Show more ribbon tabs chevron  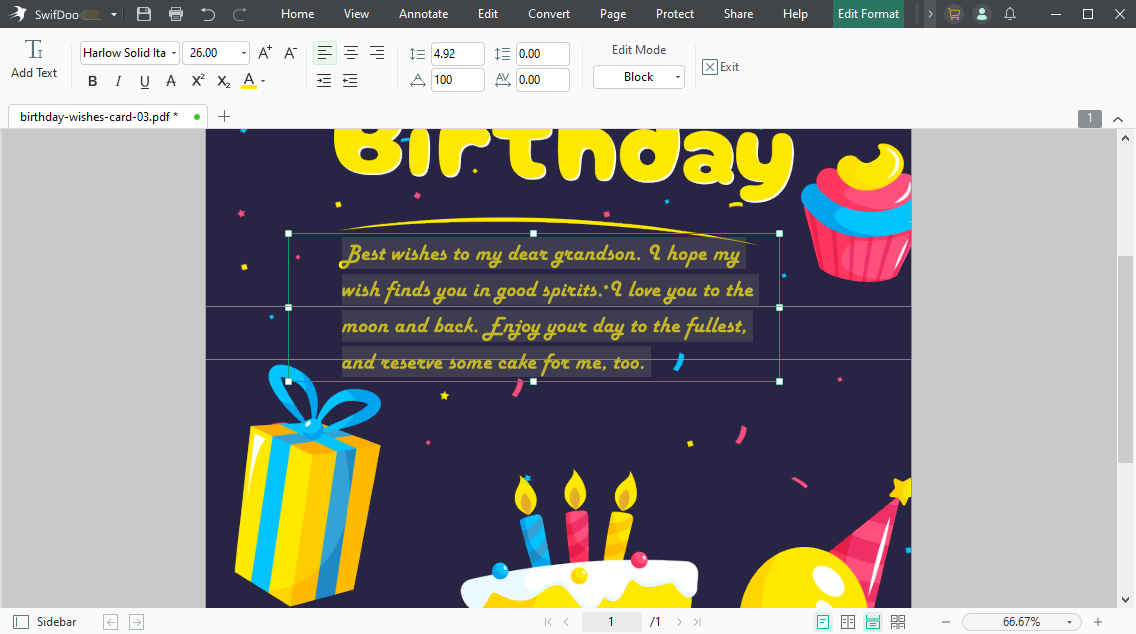(930, 14)
